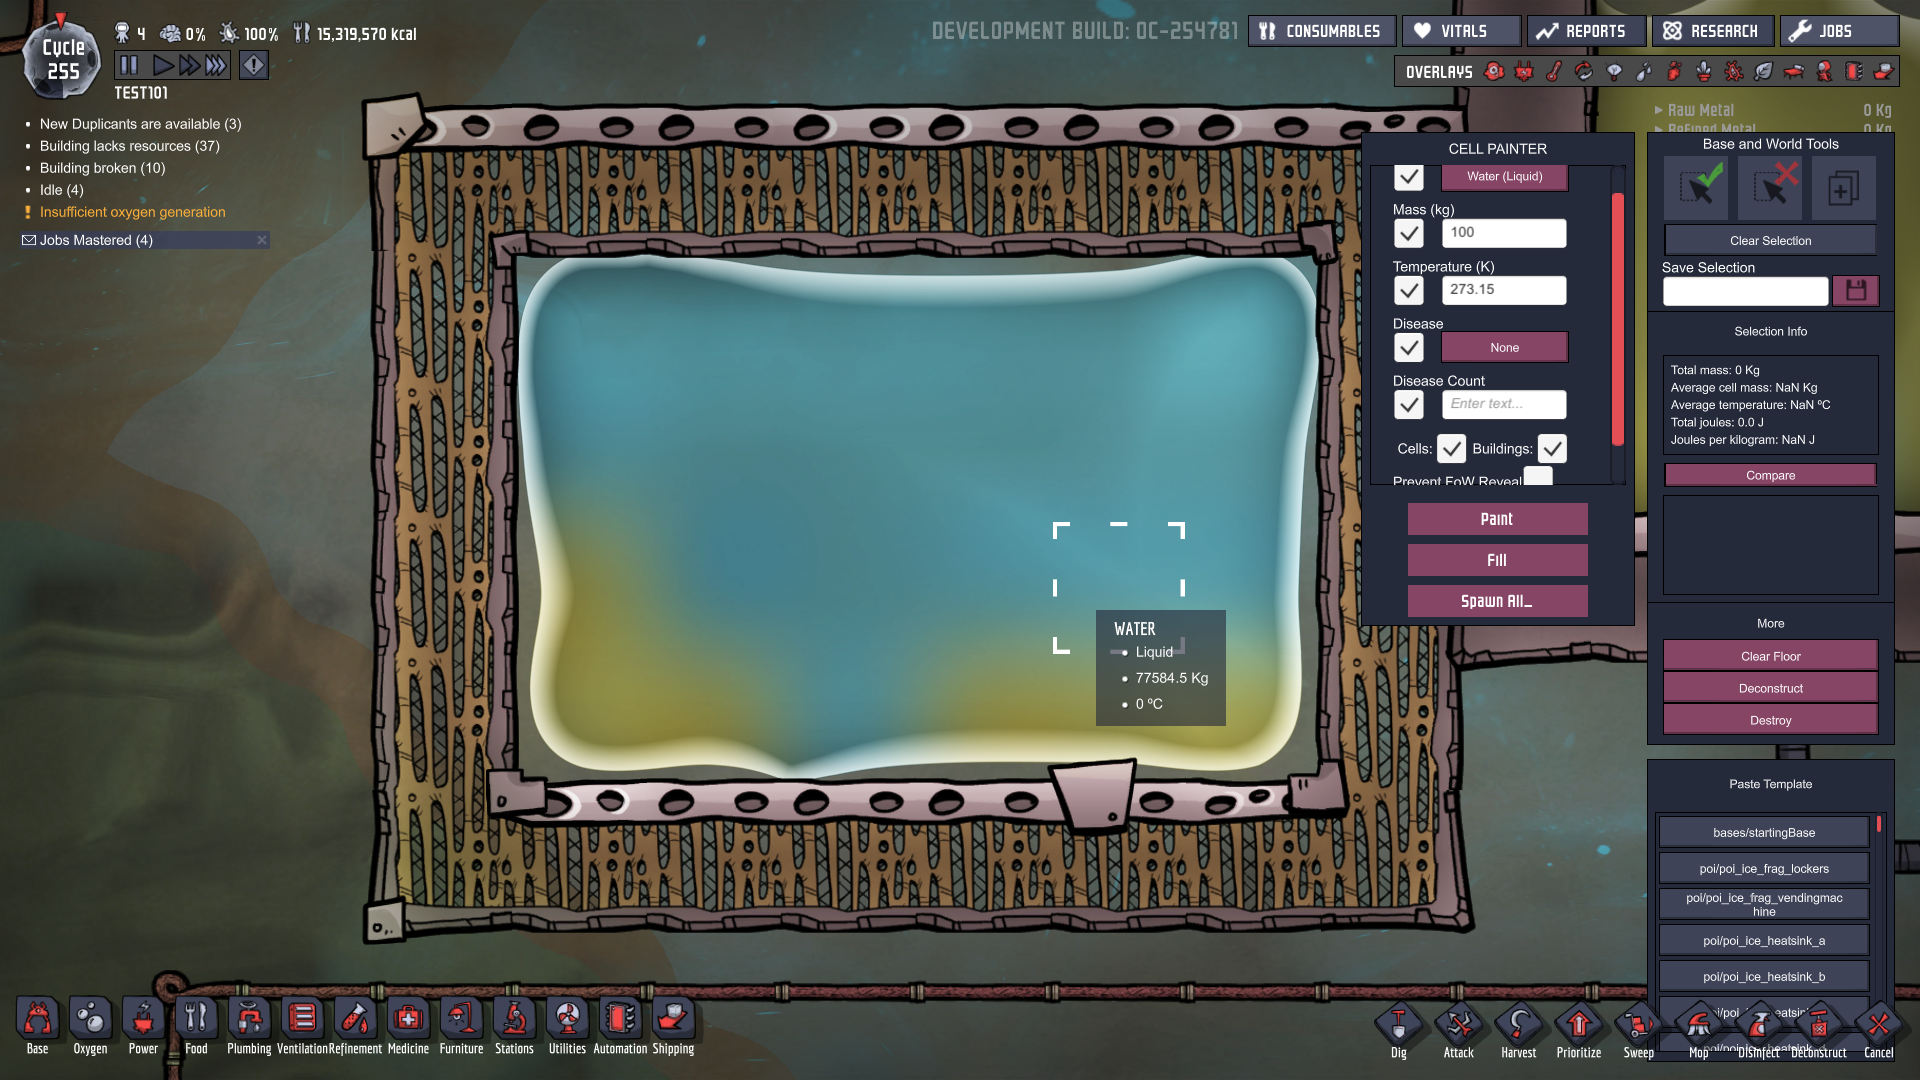Screen dimensions: 1920x1080
Task: Open the Research menu
Action: pyautogui.click(x=1712, y=31)
